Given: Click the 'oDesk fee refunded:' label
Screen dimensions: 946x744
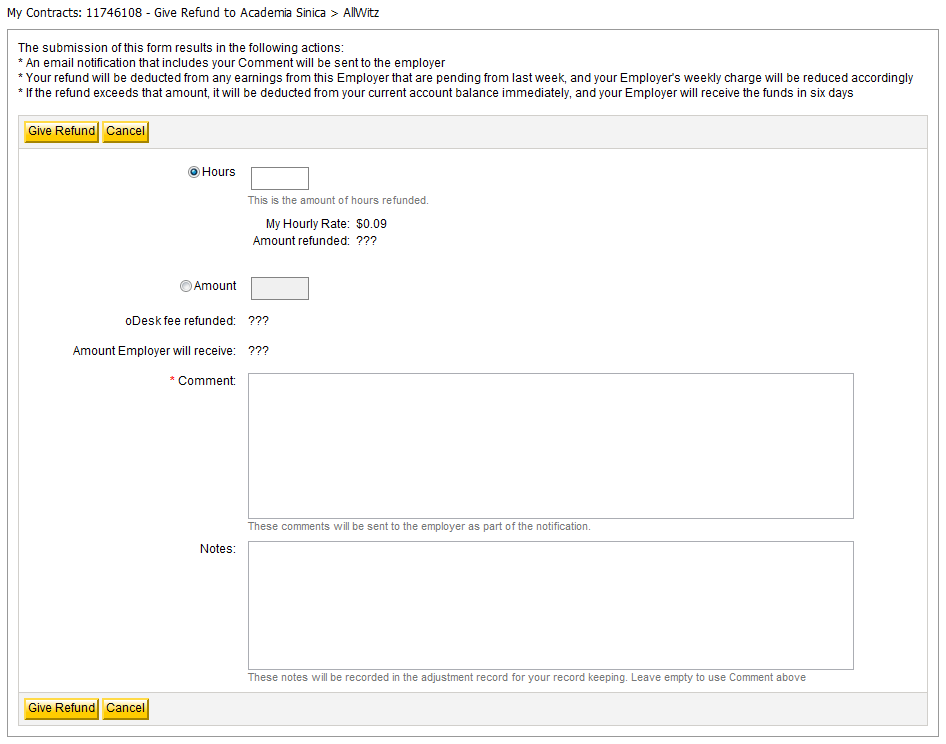Looking at the screenshot, I should click(x=180, y=321).
